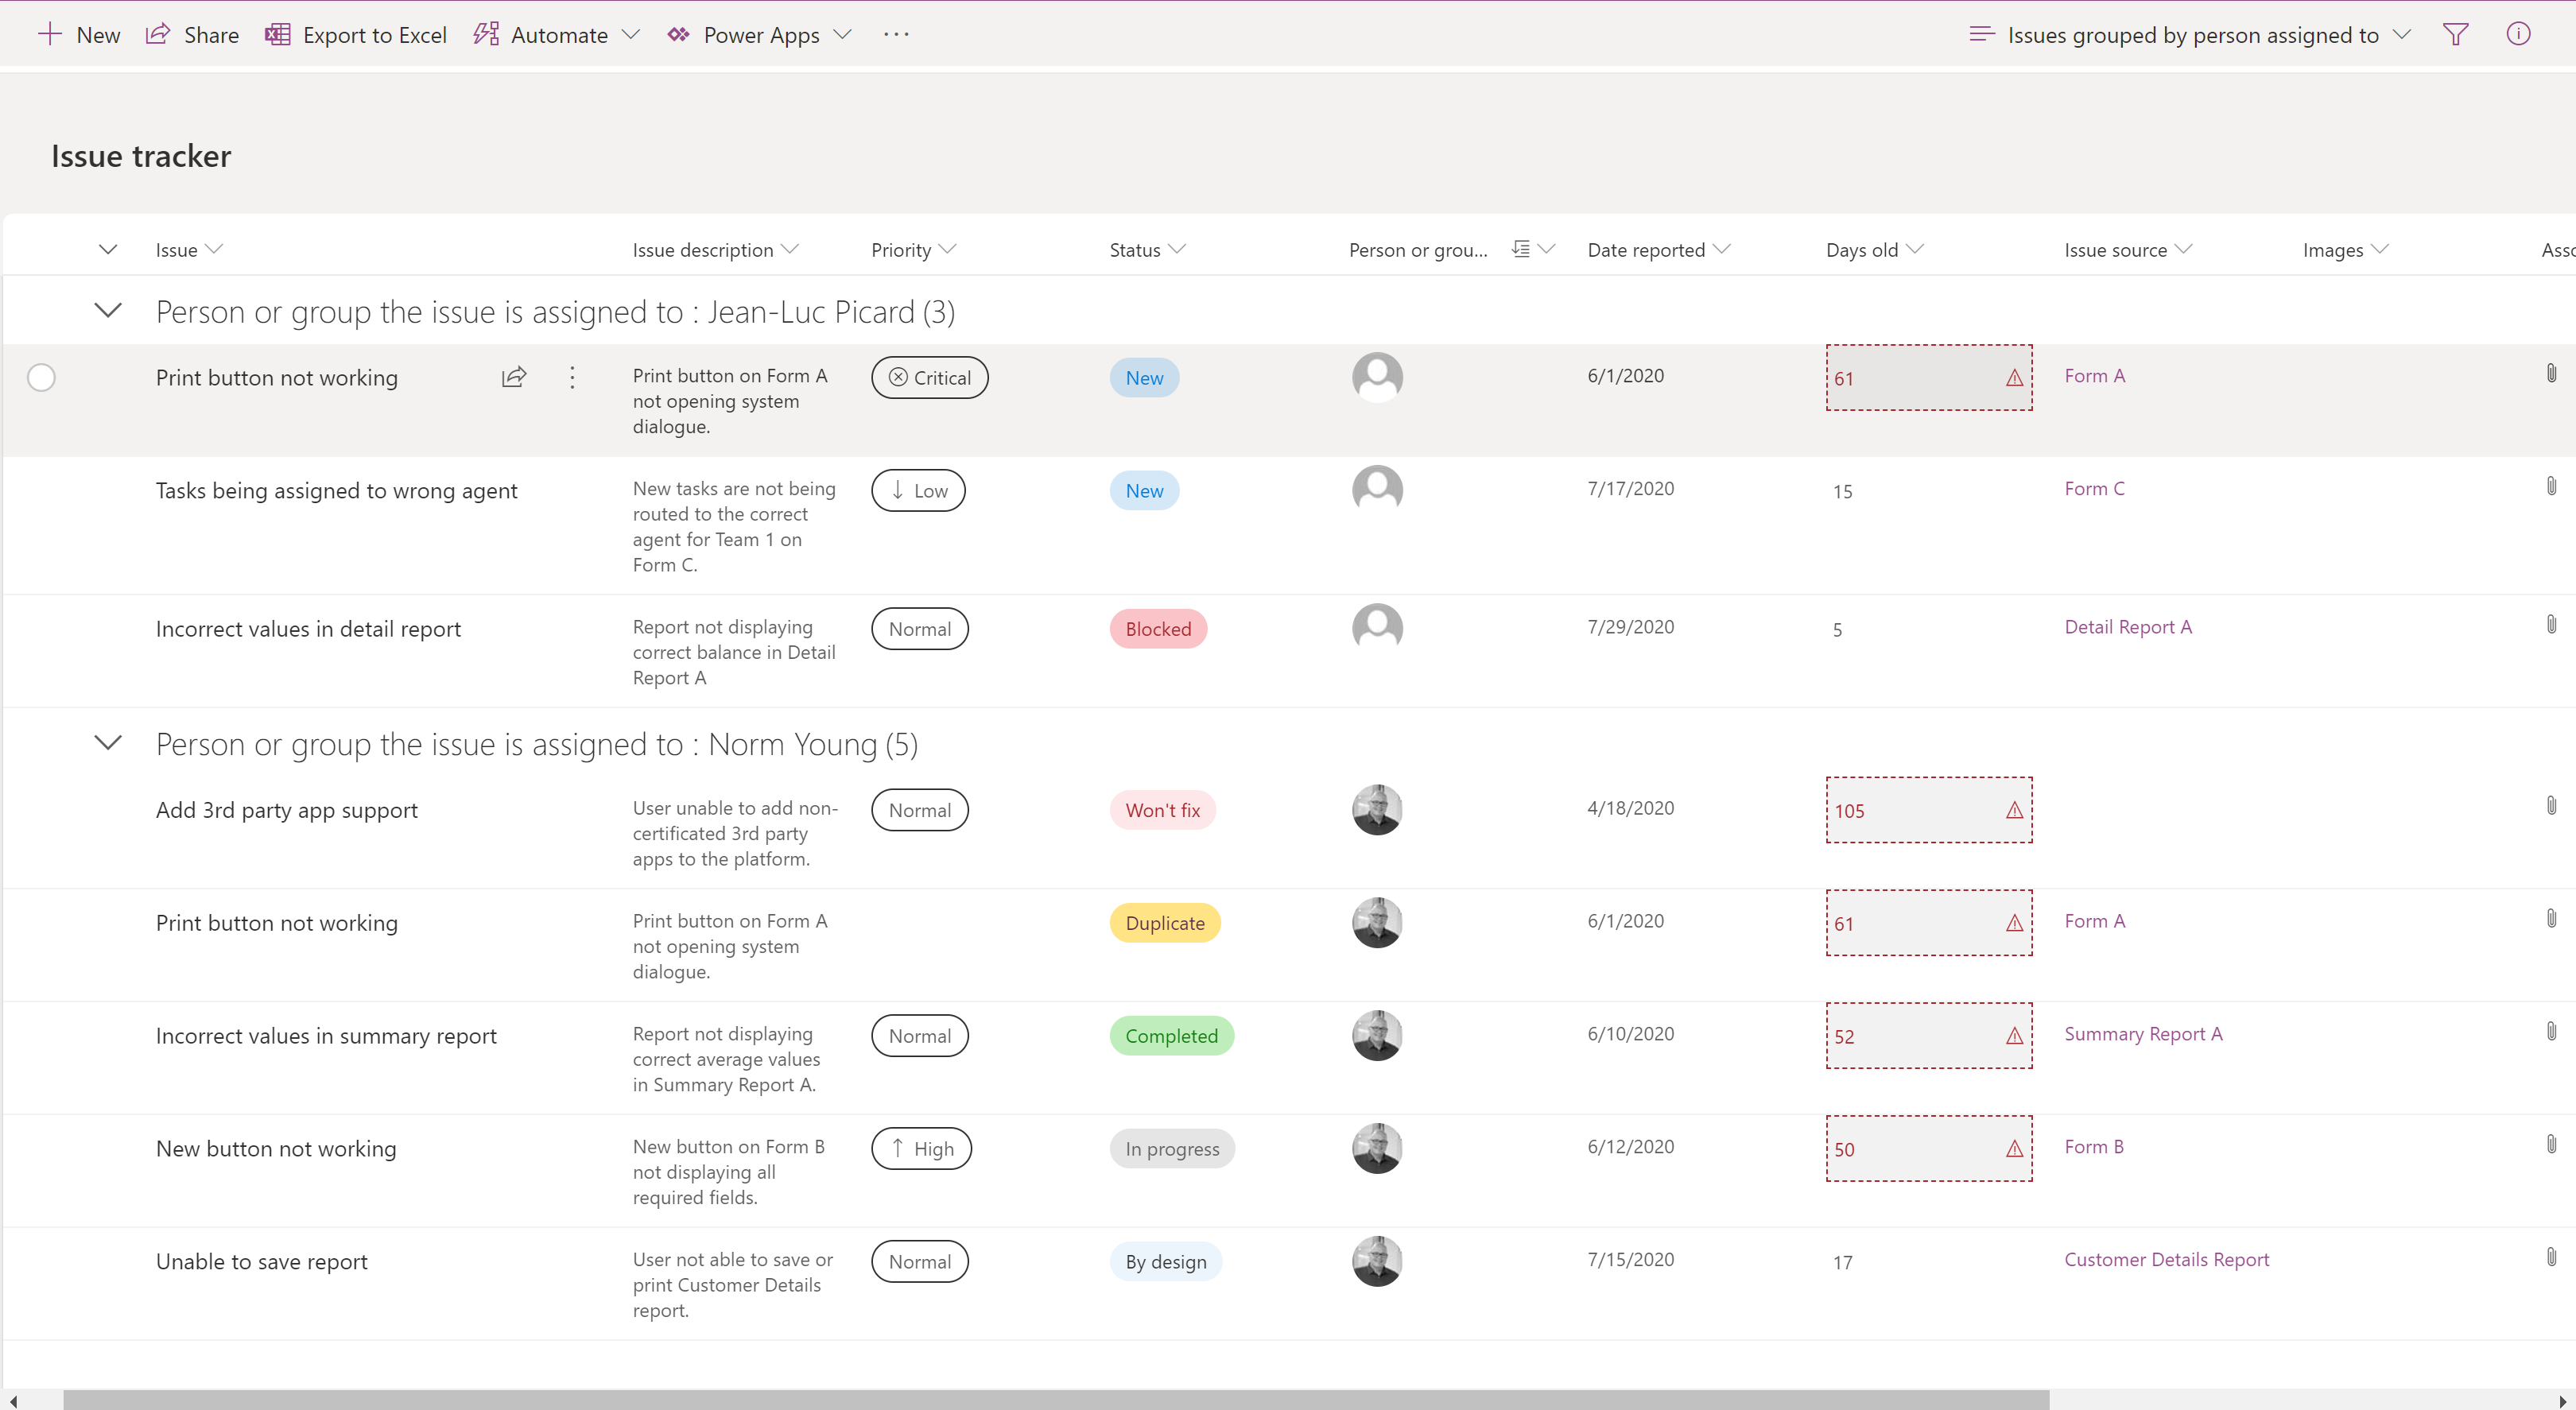Select the Print button not working row
Screen dimensions: 2576x1410
click(x=41, y=377)
